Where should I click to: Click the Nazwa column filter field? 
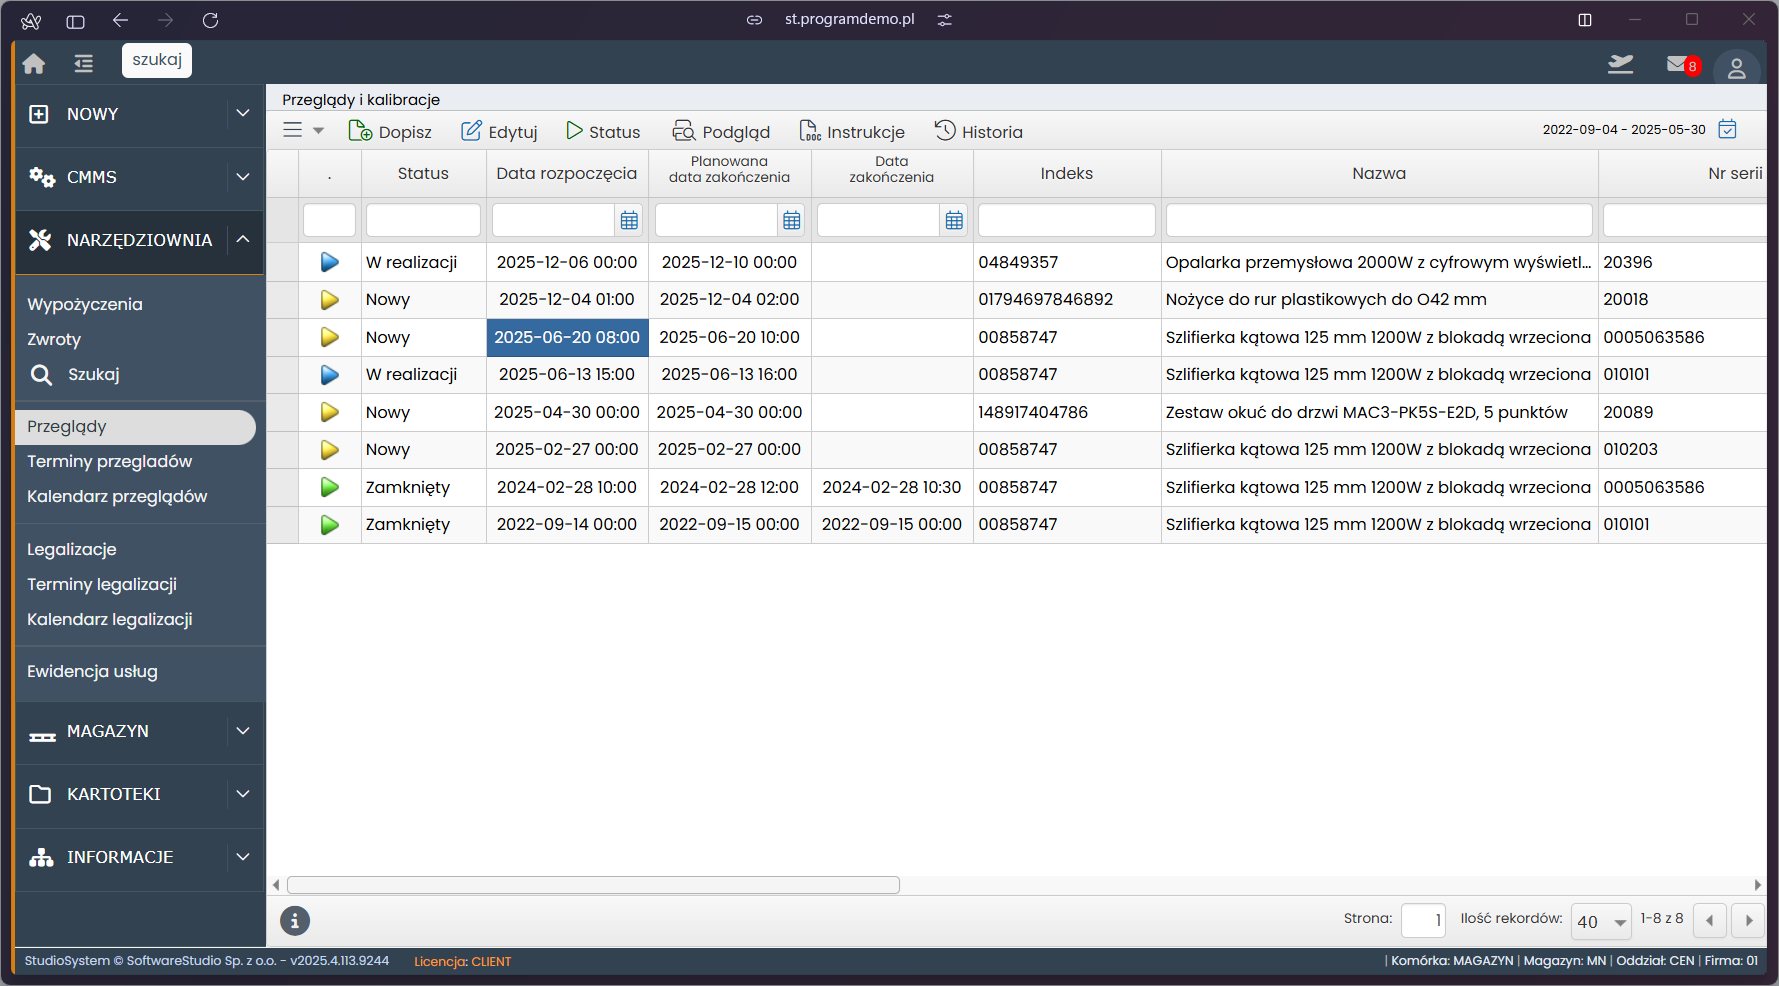tap(1378, 220)
